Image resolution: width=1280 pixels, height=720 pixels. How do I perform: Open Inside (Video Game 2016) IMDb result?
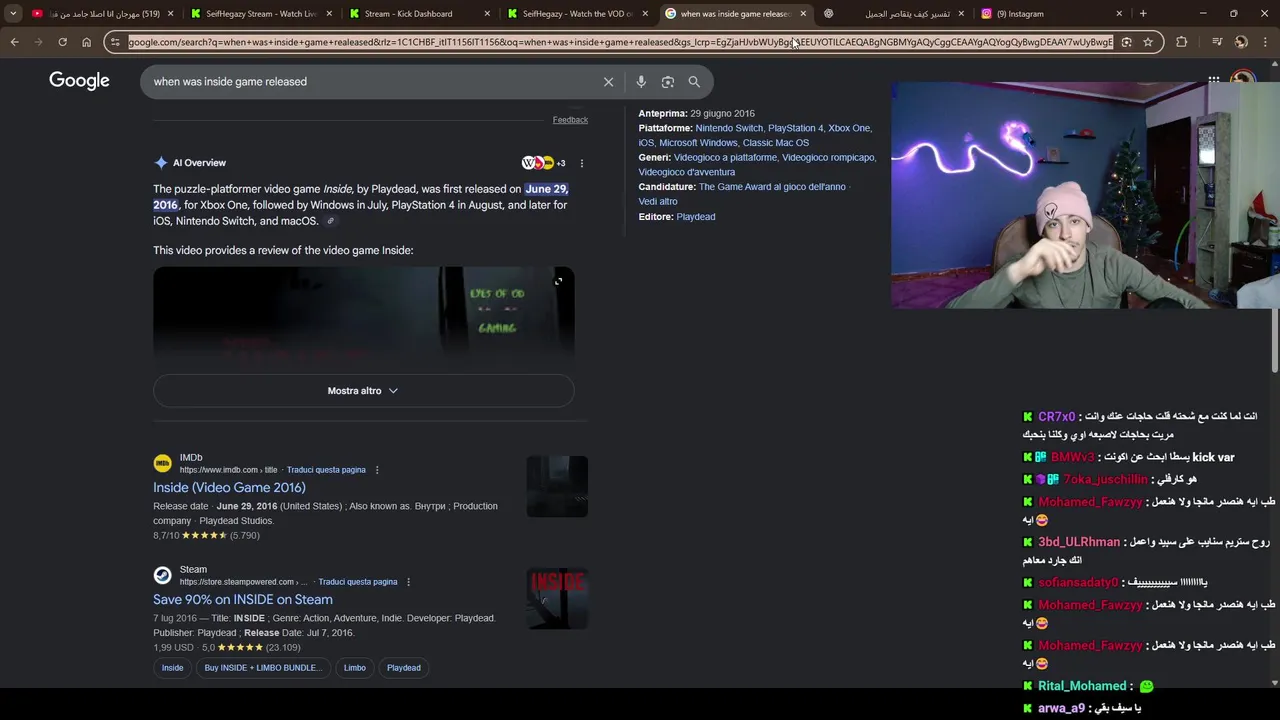click(229, 488)
